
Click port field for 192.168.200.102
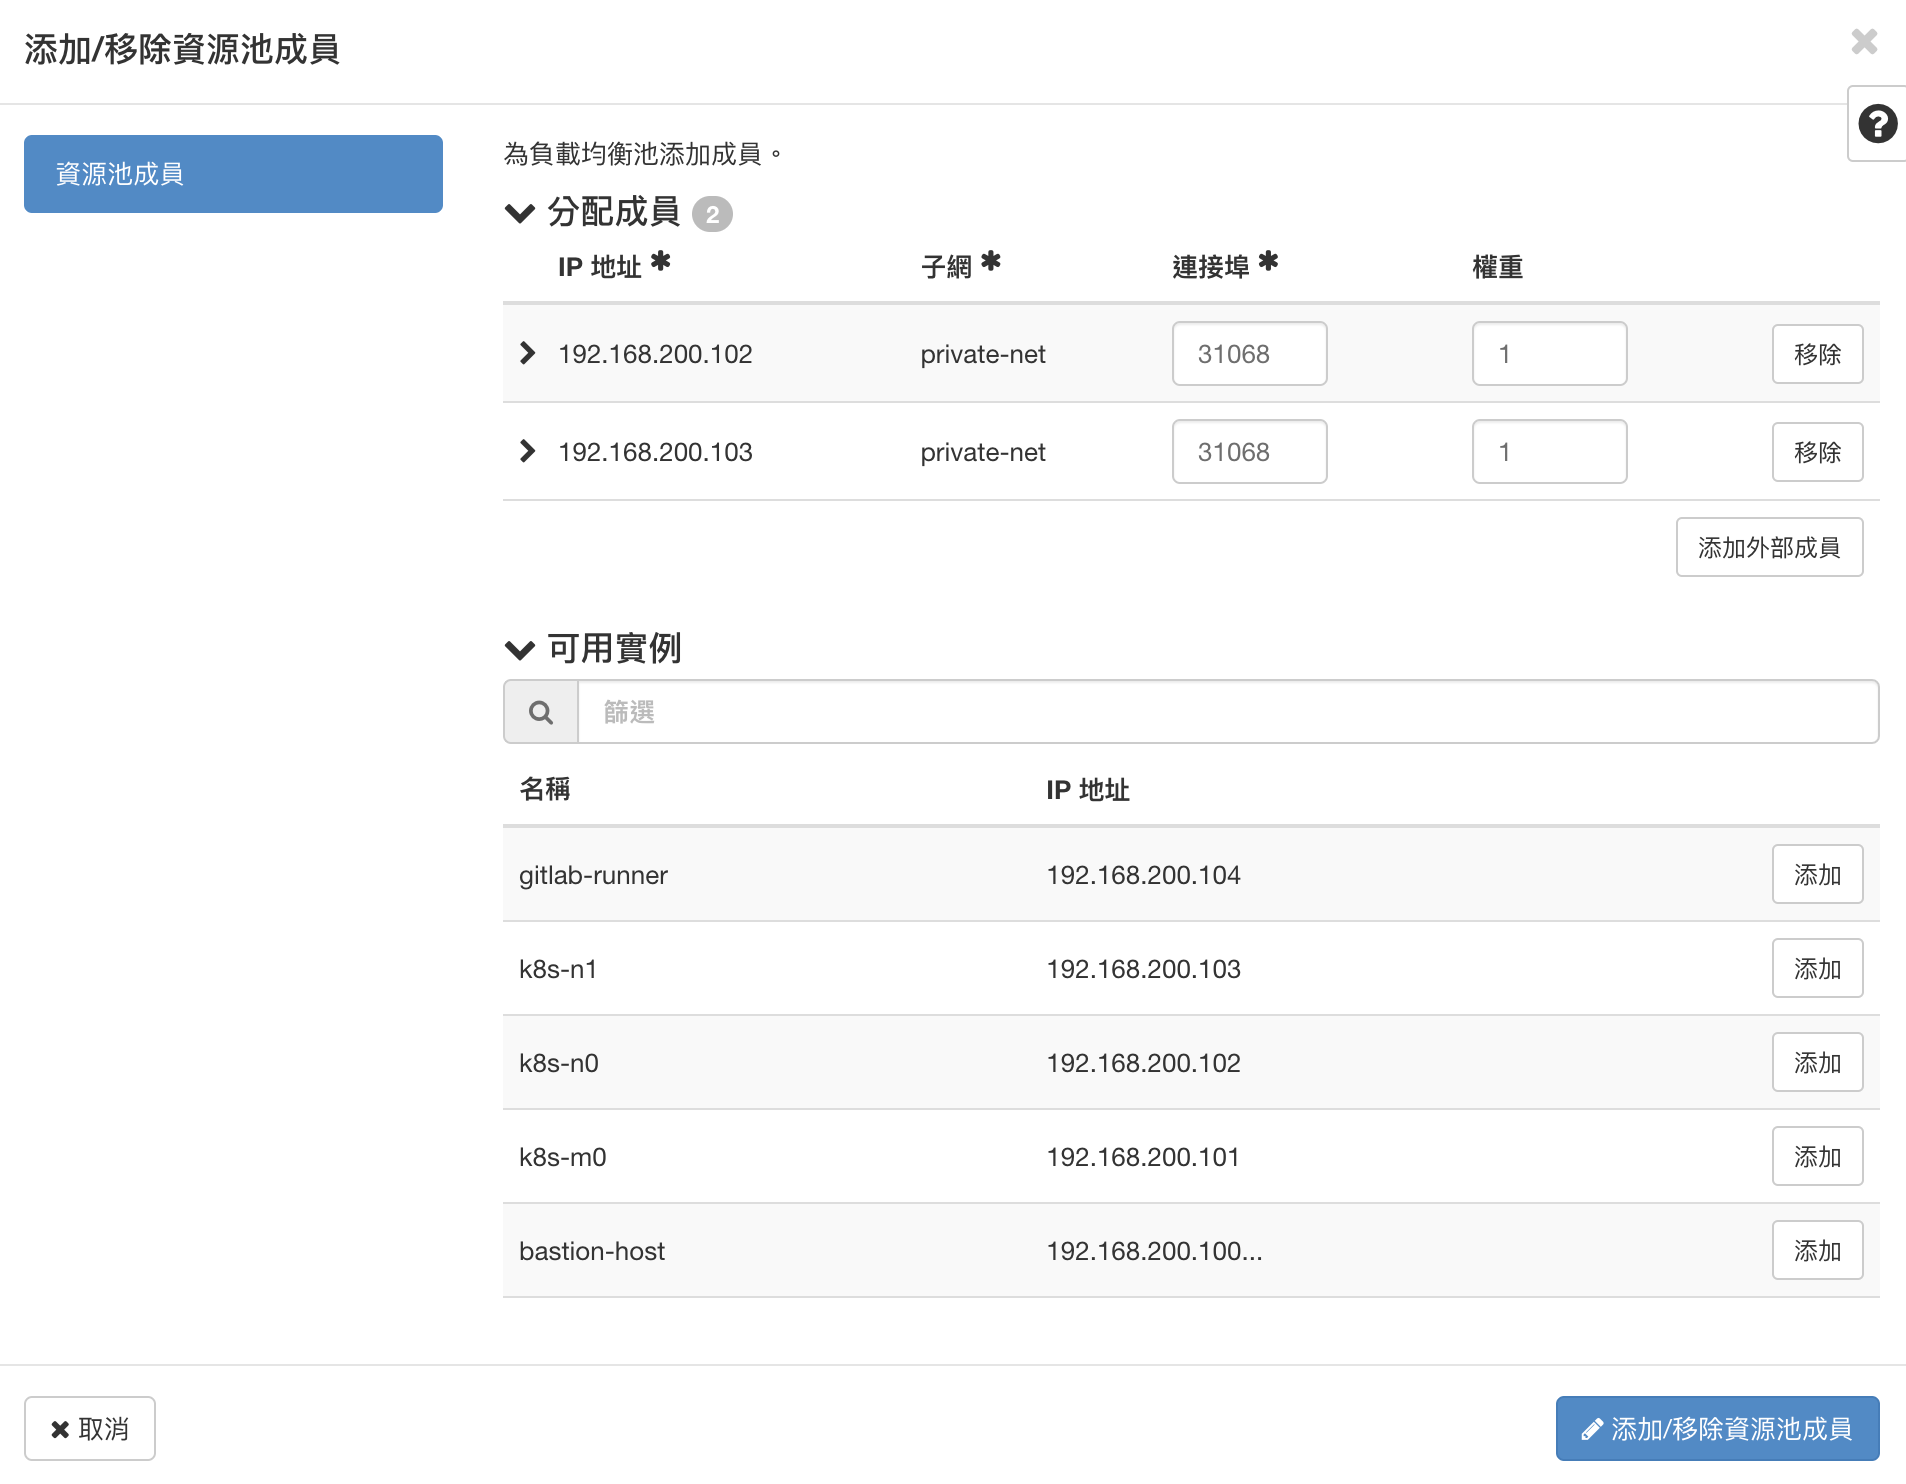point(1249,354)
